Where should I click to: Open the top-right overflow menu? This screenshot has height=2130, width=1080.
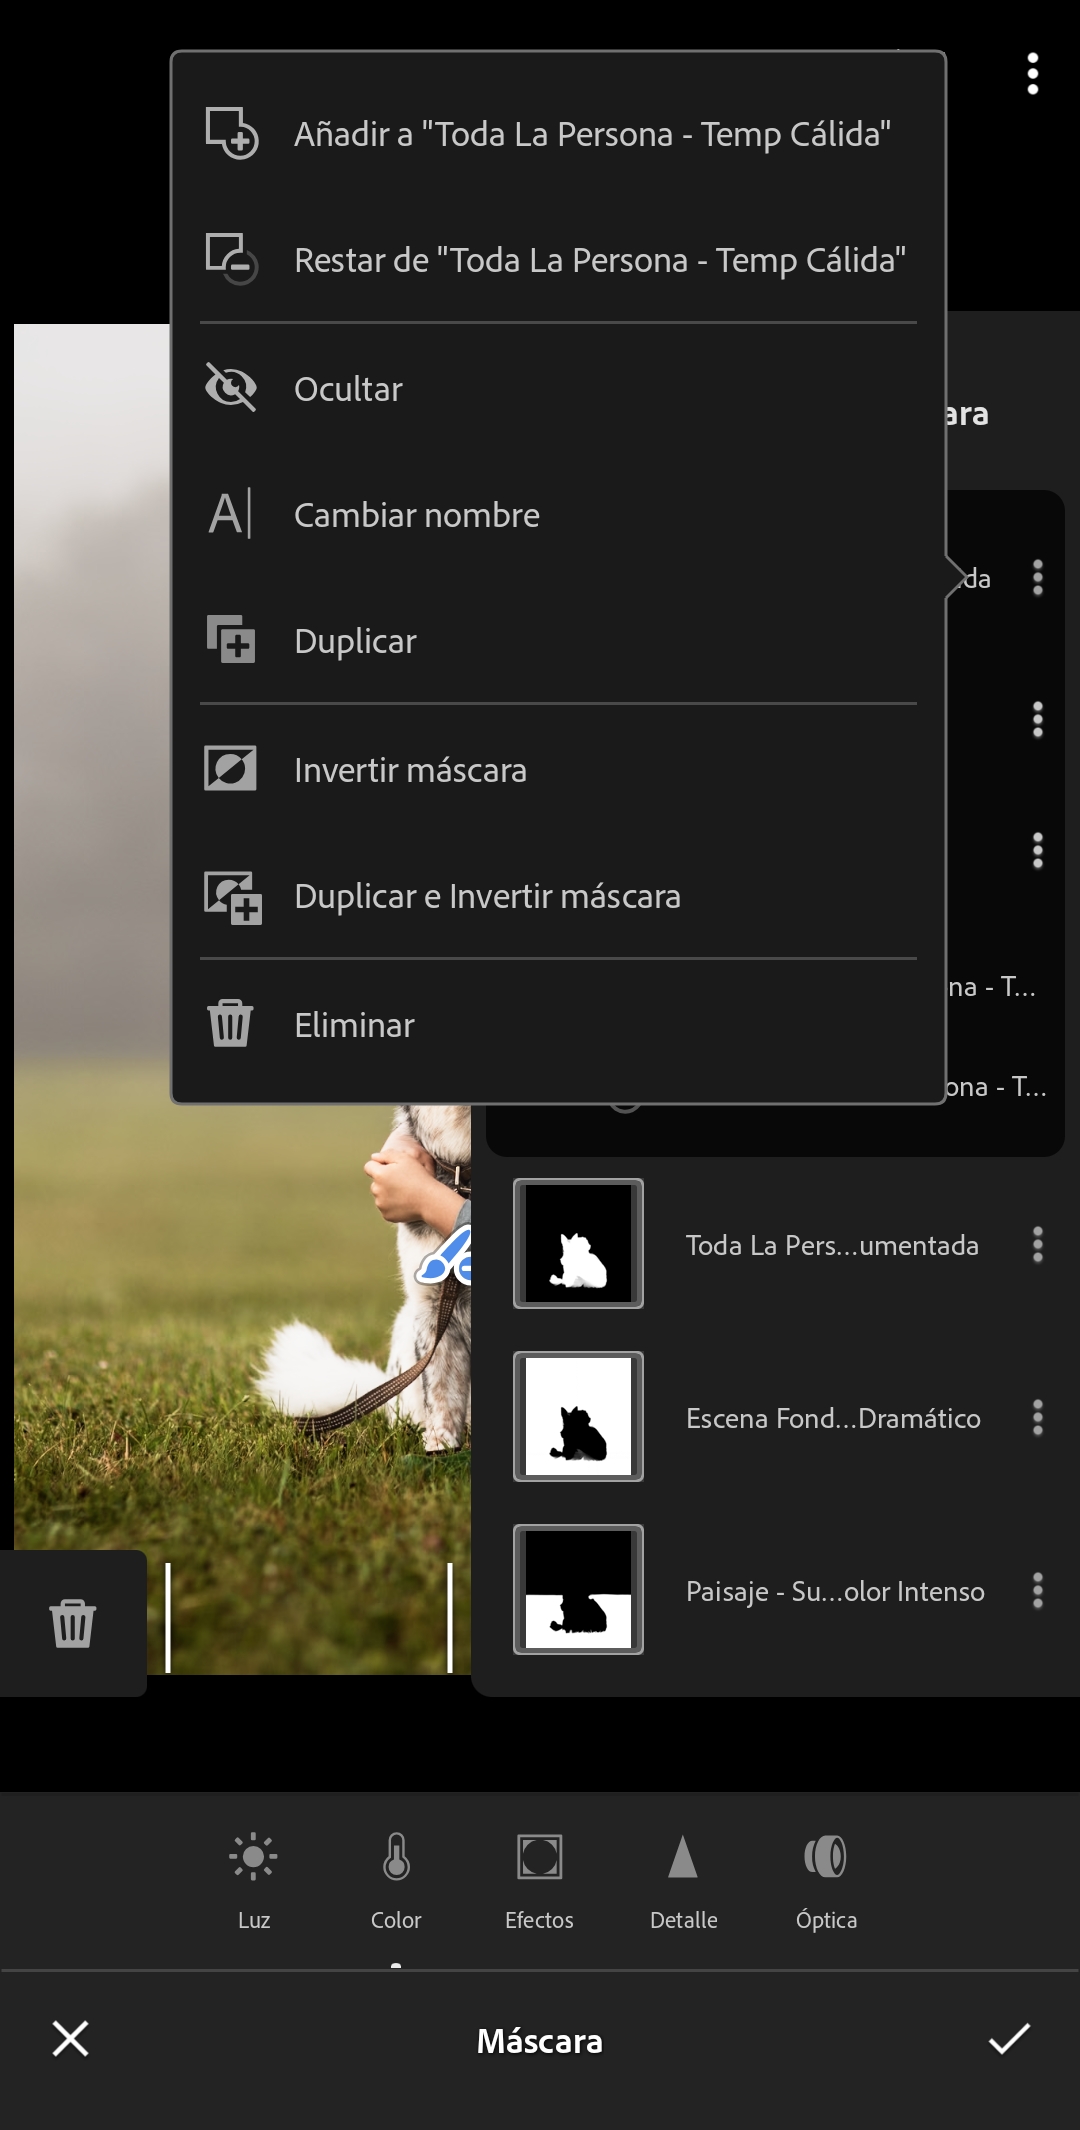coord(1033,74)
